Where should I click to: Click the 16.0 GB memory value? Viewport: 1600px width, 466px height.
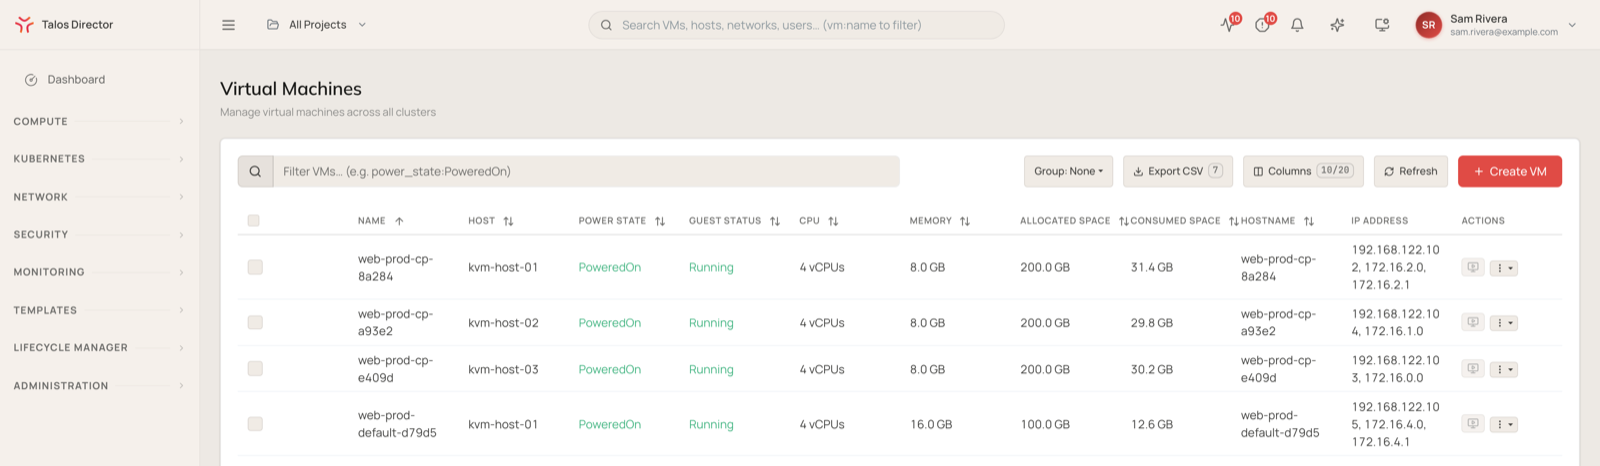(931, 424)
